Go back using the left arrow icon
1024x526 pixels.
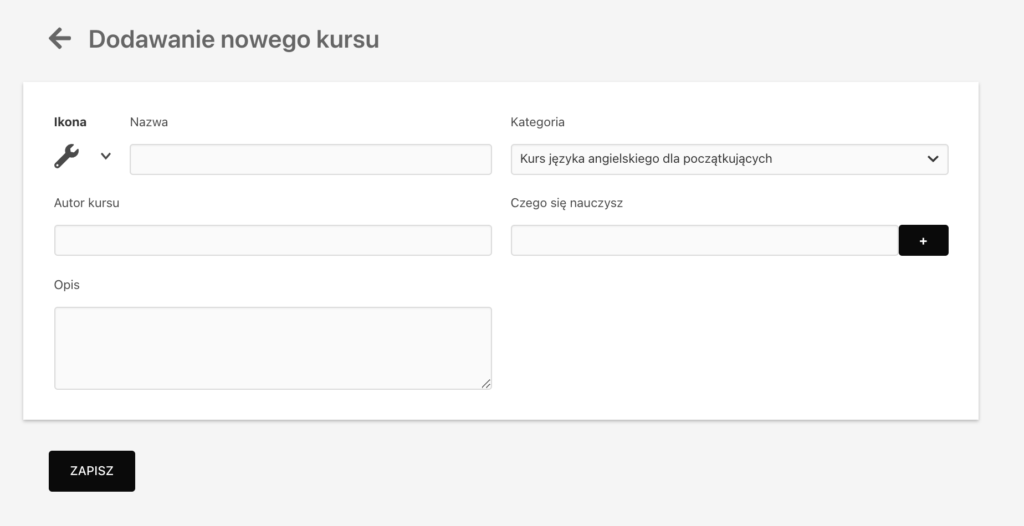click(x=59, y=39)
